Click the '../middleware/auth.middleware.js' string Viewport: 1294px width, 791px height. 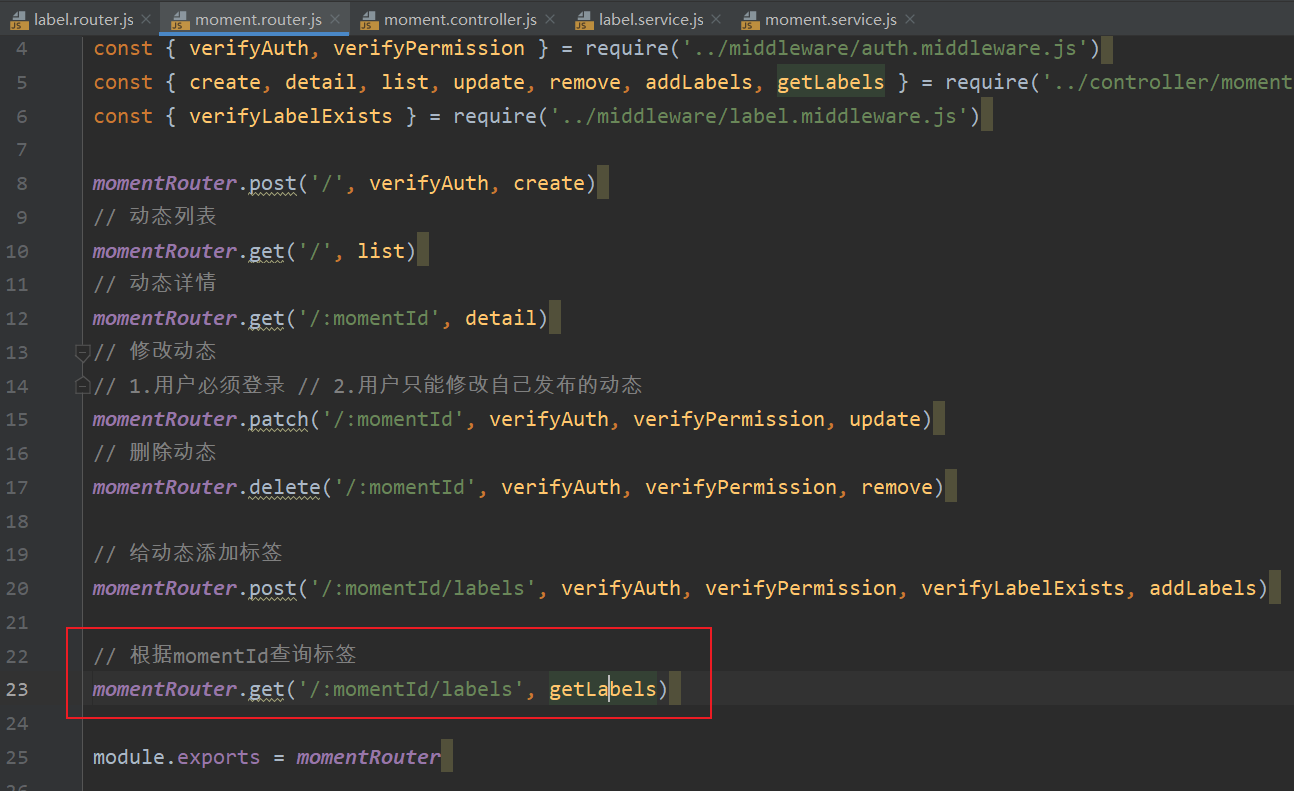(x=885, y=48)
